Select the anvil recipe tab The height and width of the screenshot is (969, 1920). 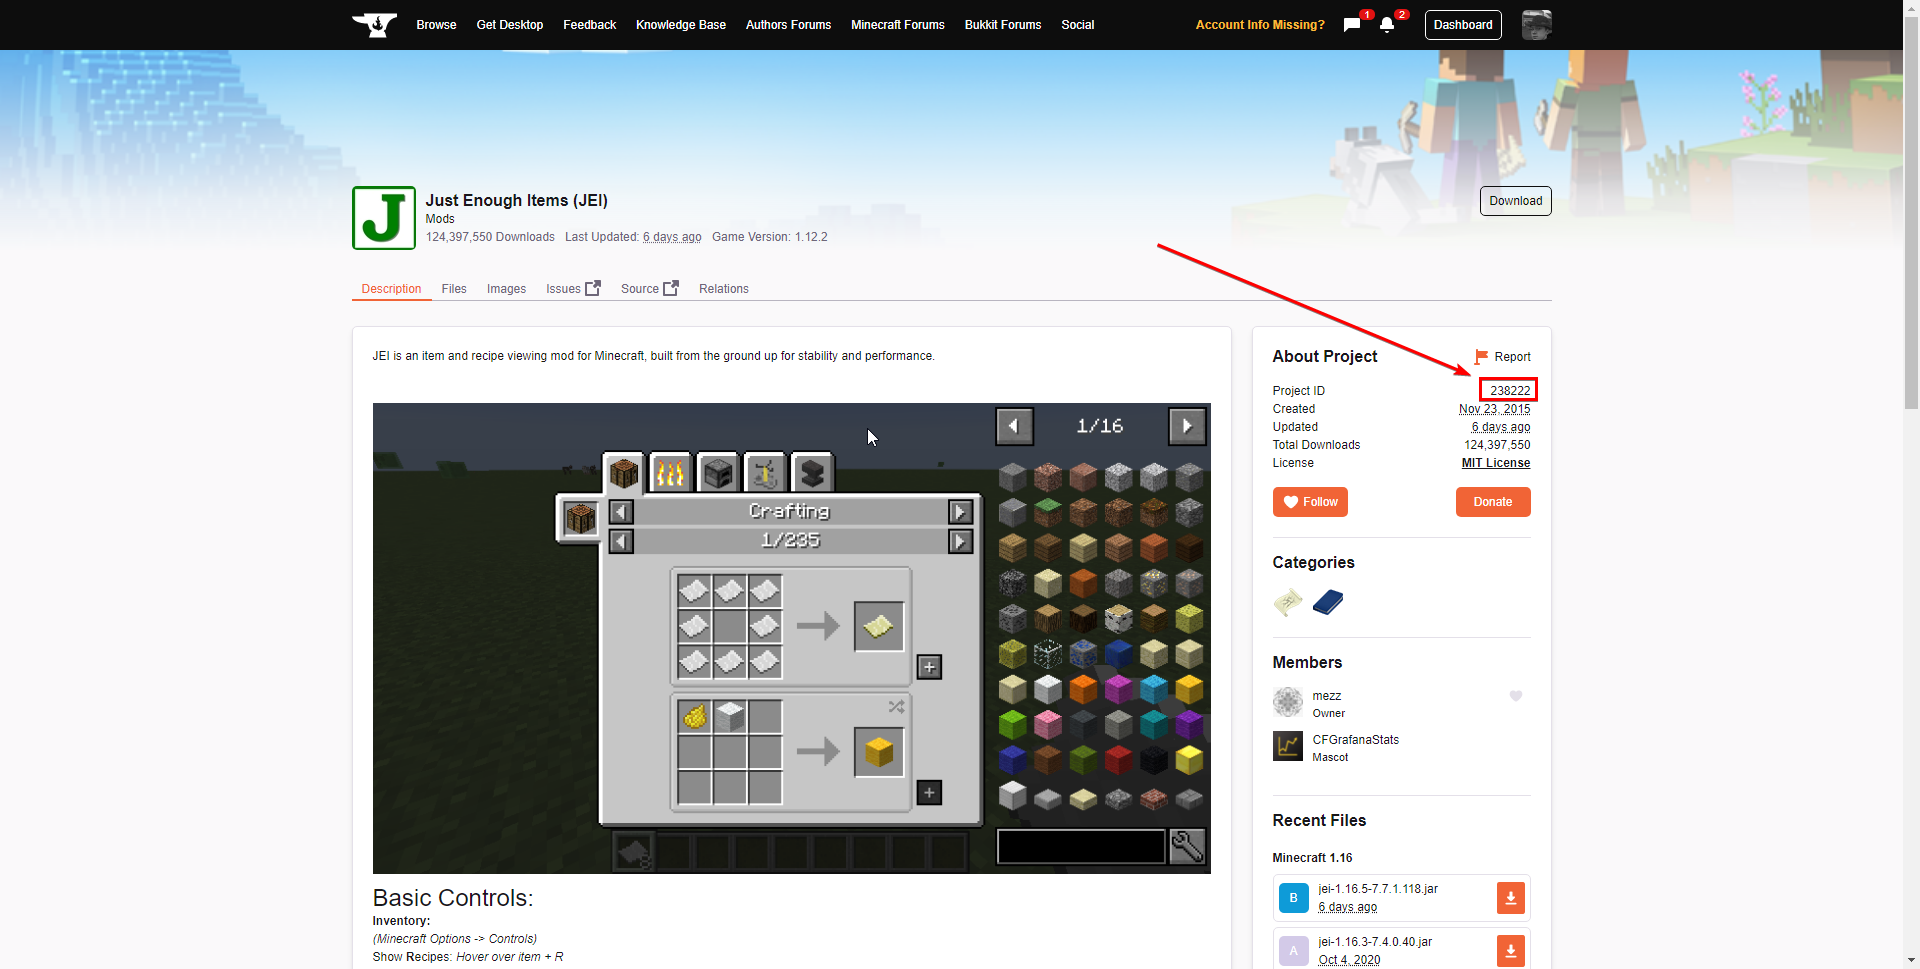812,472
